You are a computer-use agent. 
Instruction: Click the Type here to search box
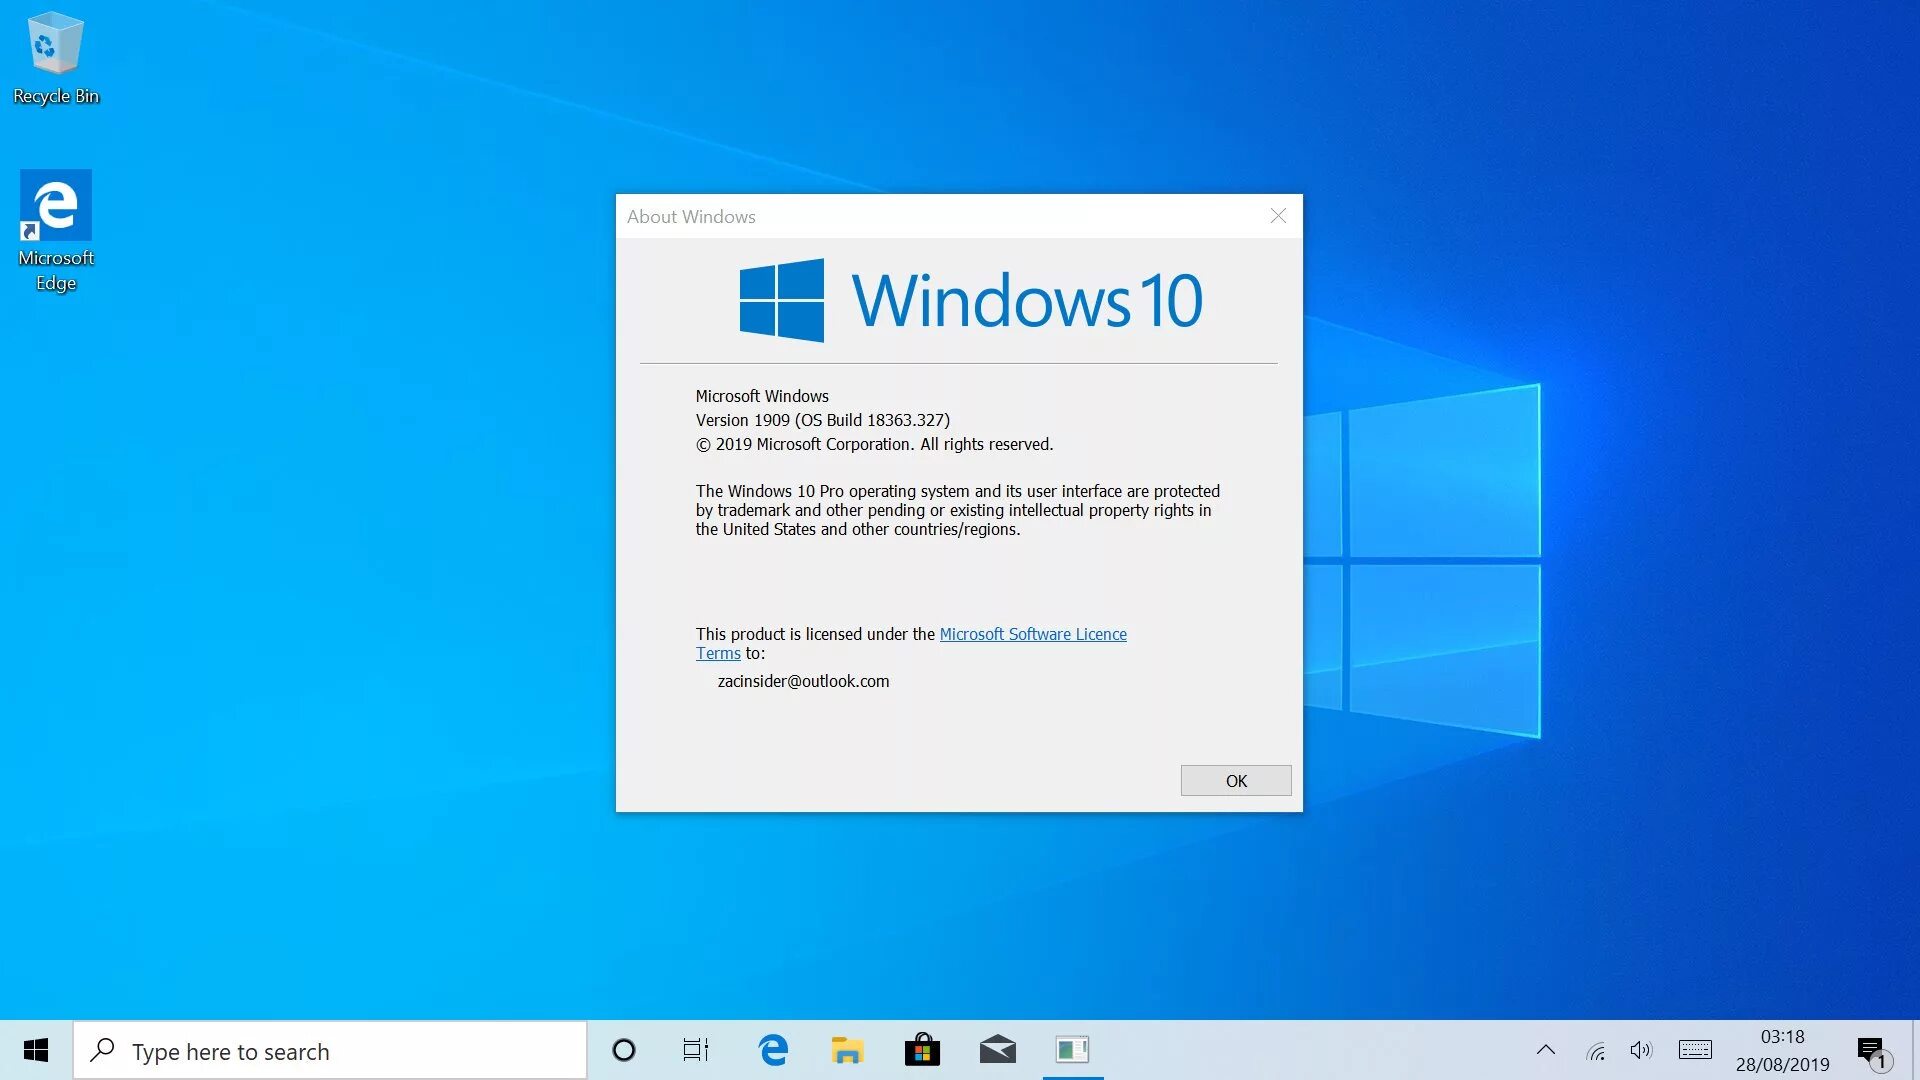click(330, 1051)
